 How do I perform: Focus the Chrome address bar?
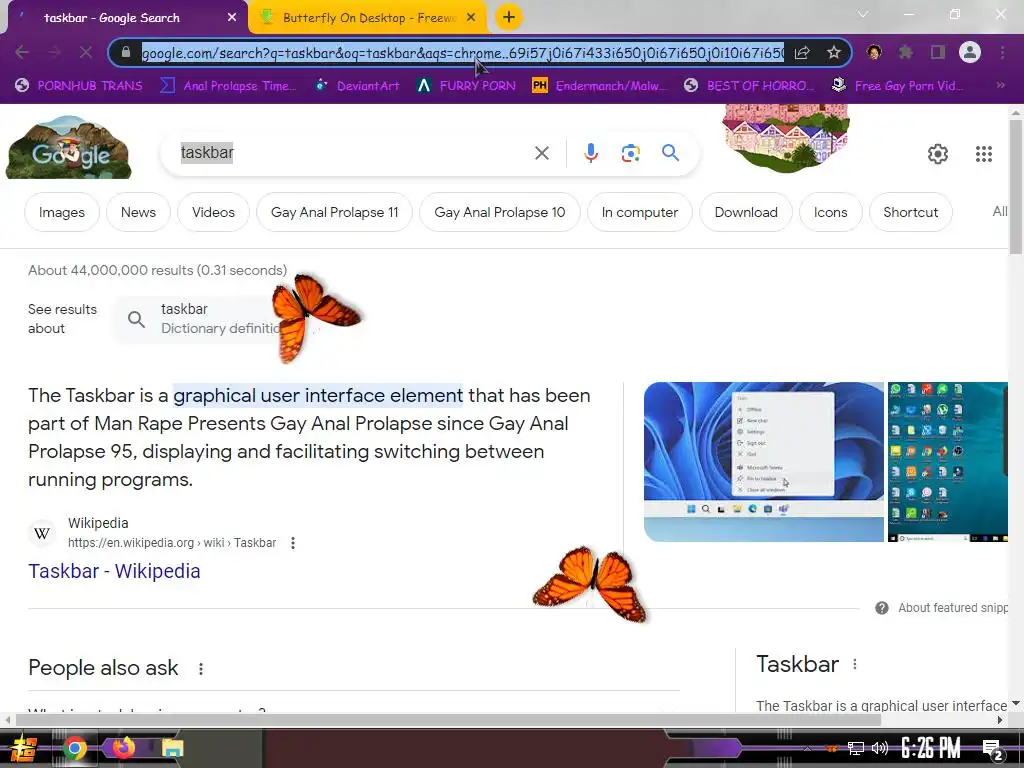click(x=462, y=53)
